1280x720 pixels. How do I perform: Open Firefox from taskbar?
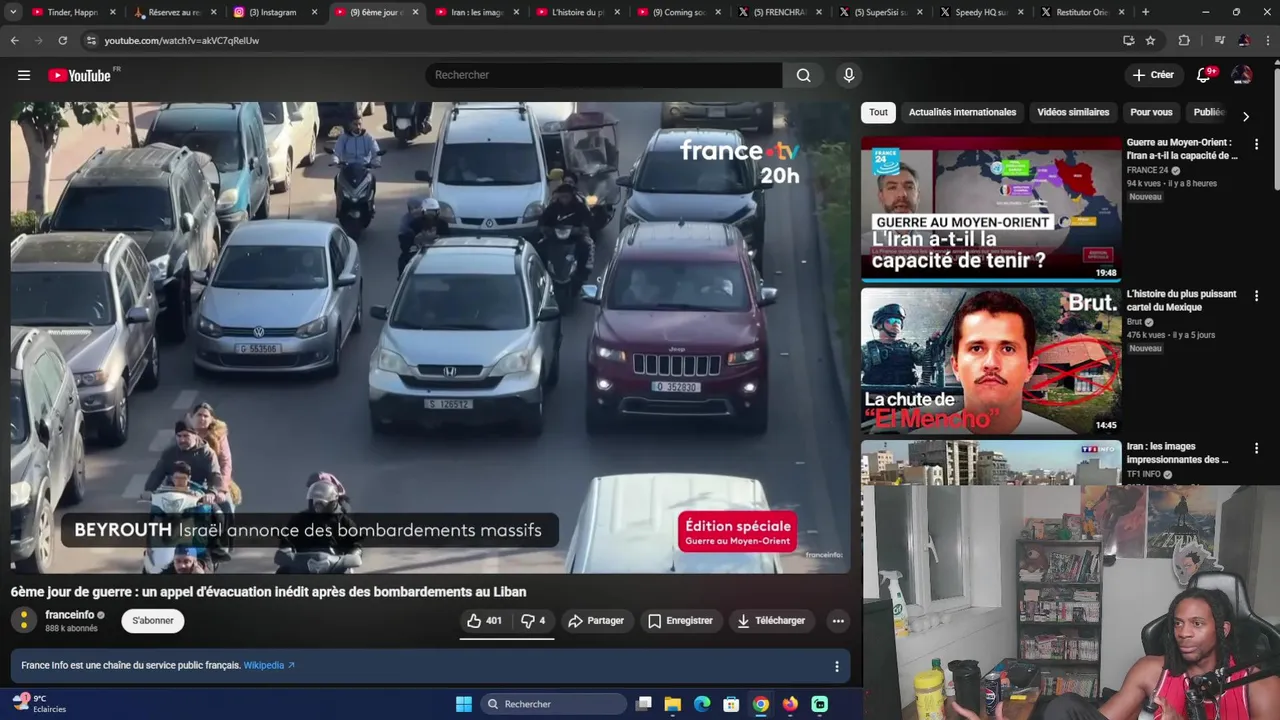tap(790, 704)
